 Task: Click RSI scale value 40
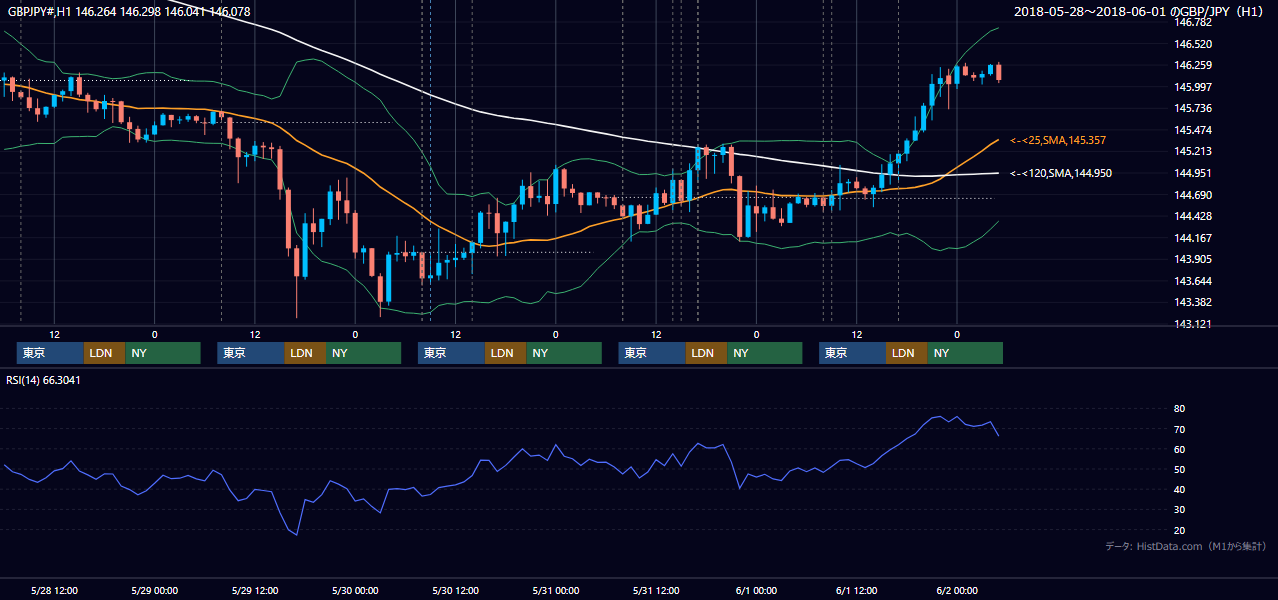1180,489
